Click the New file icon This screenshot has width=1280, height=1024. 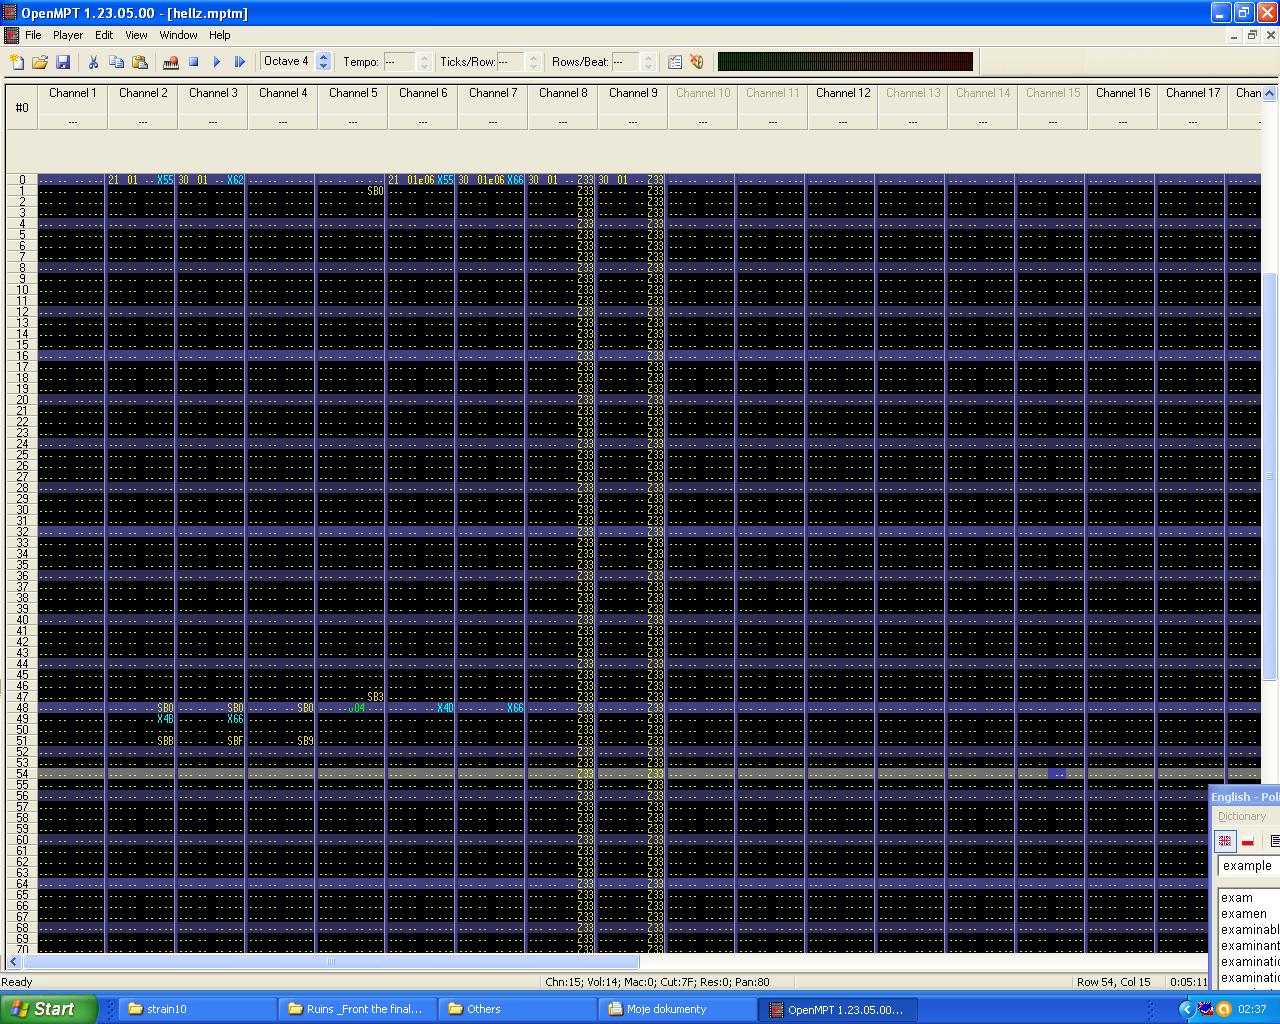(17, 62)
